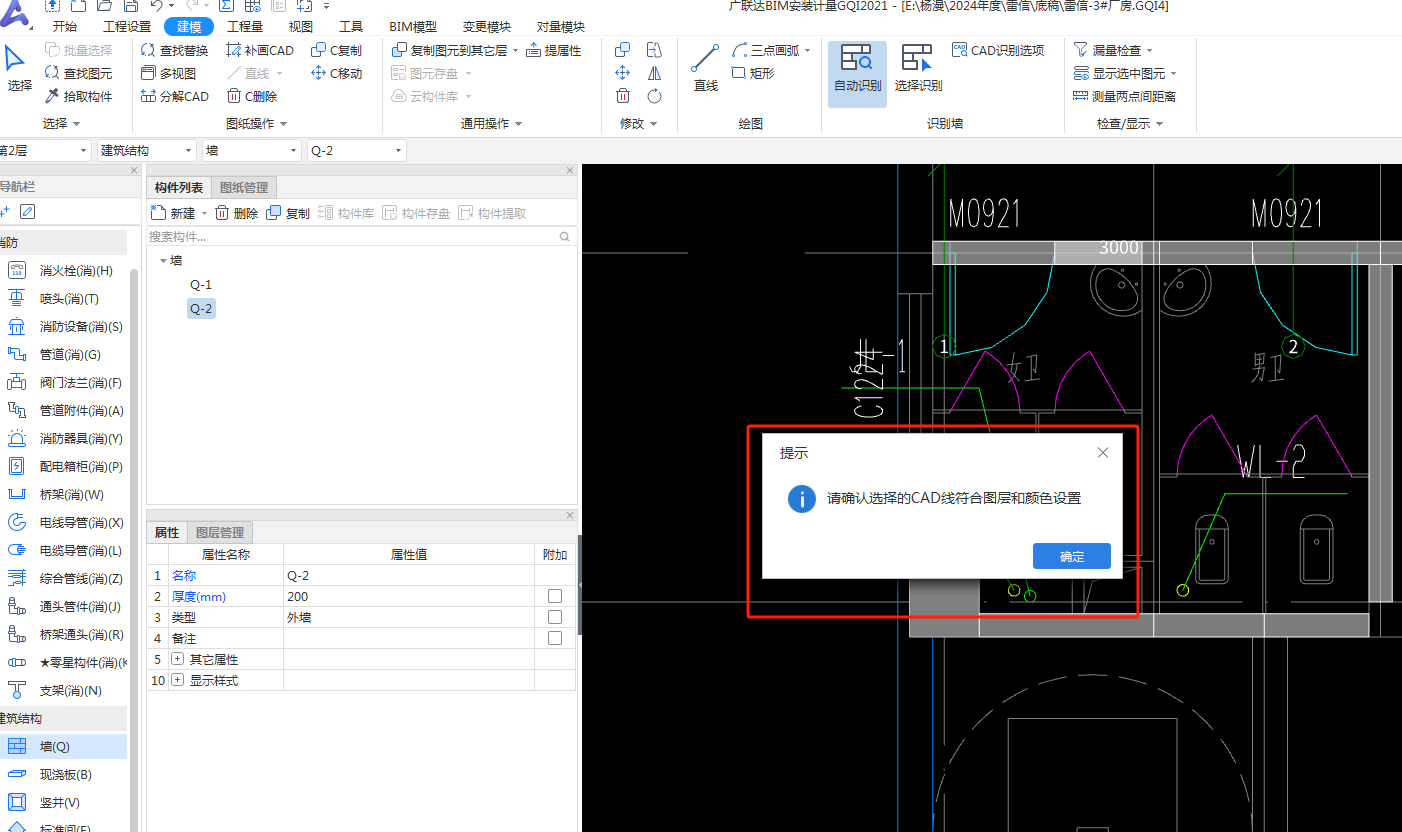This screenshot has width=1402, height=832.
Task: Tick the 附加 checkbox for 厚度(mm)
Action: point(555,596)
